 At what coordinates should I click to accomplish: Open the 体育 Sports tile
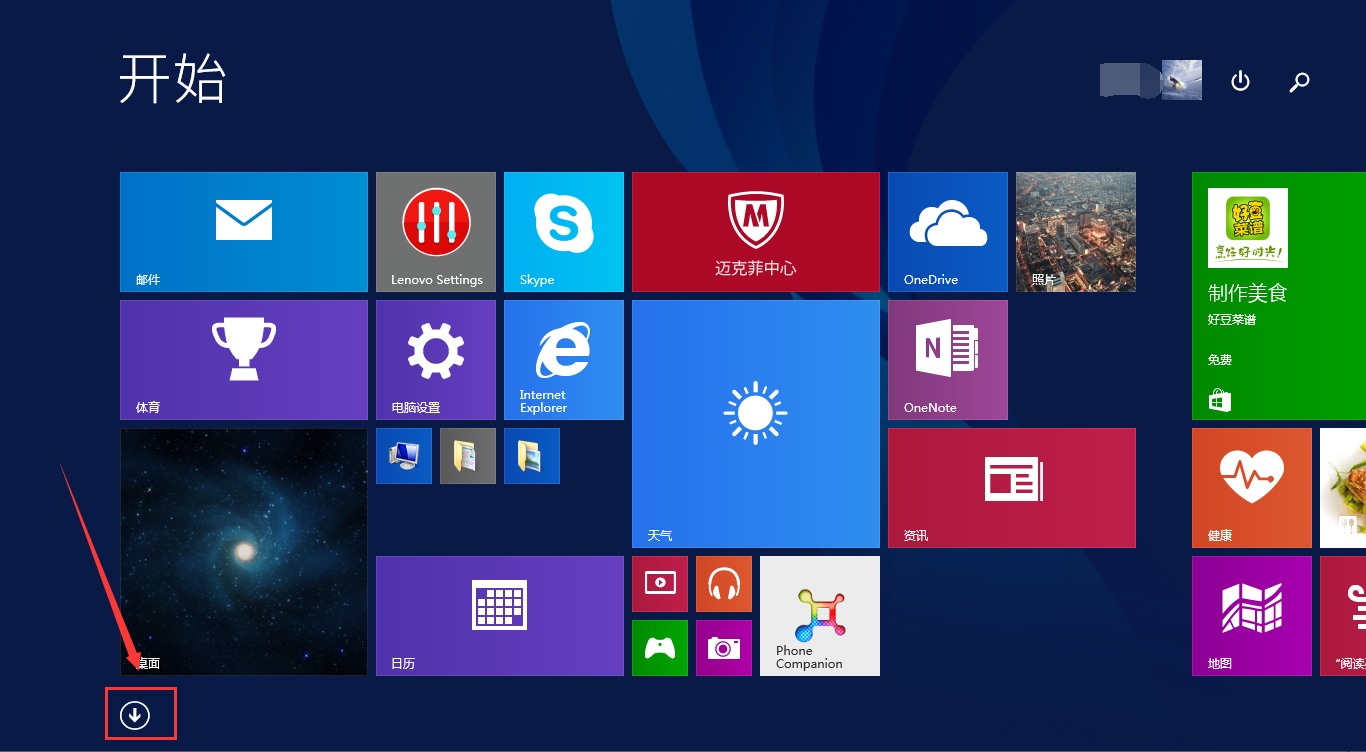coord(244,360)
